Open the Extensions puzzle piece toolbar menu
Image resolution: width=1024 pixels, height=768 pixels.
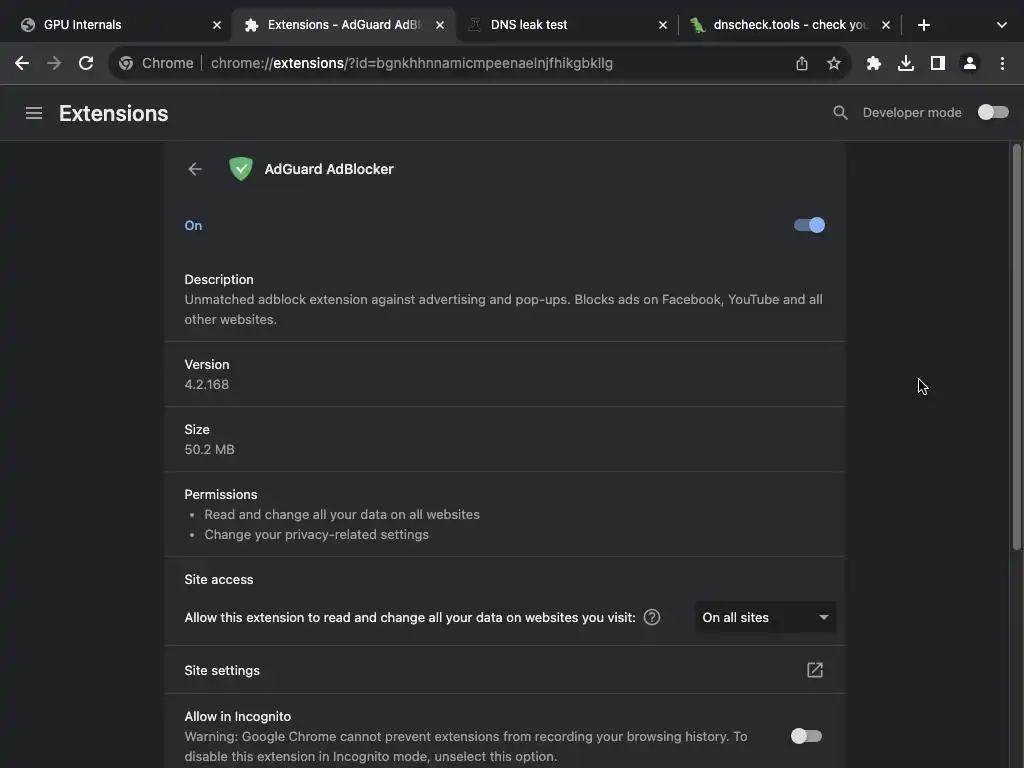[x=873, y=63]
